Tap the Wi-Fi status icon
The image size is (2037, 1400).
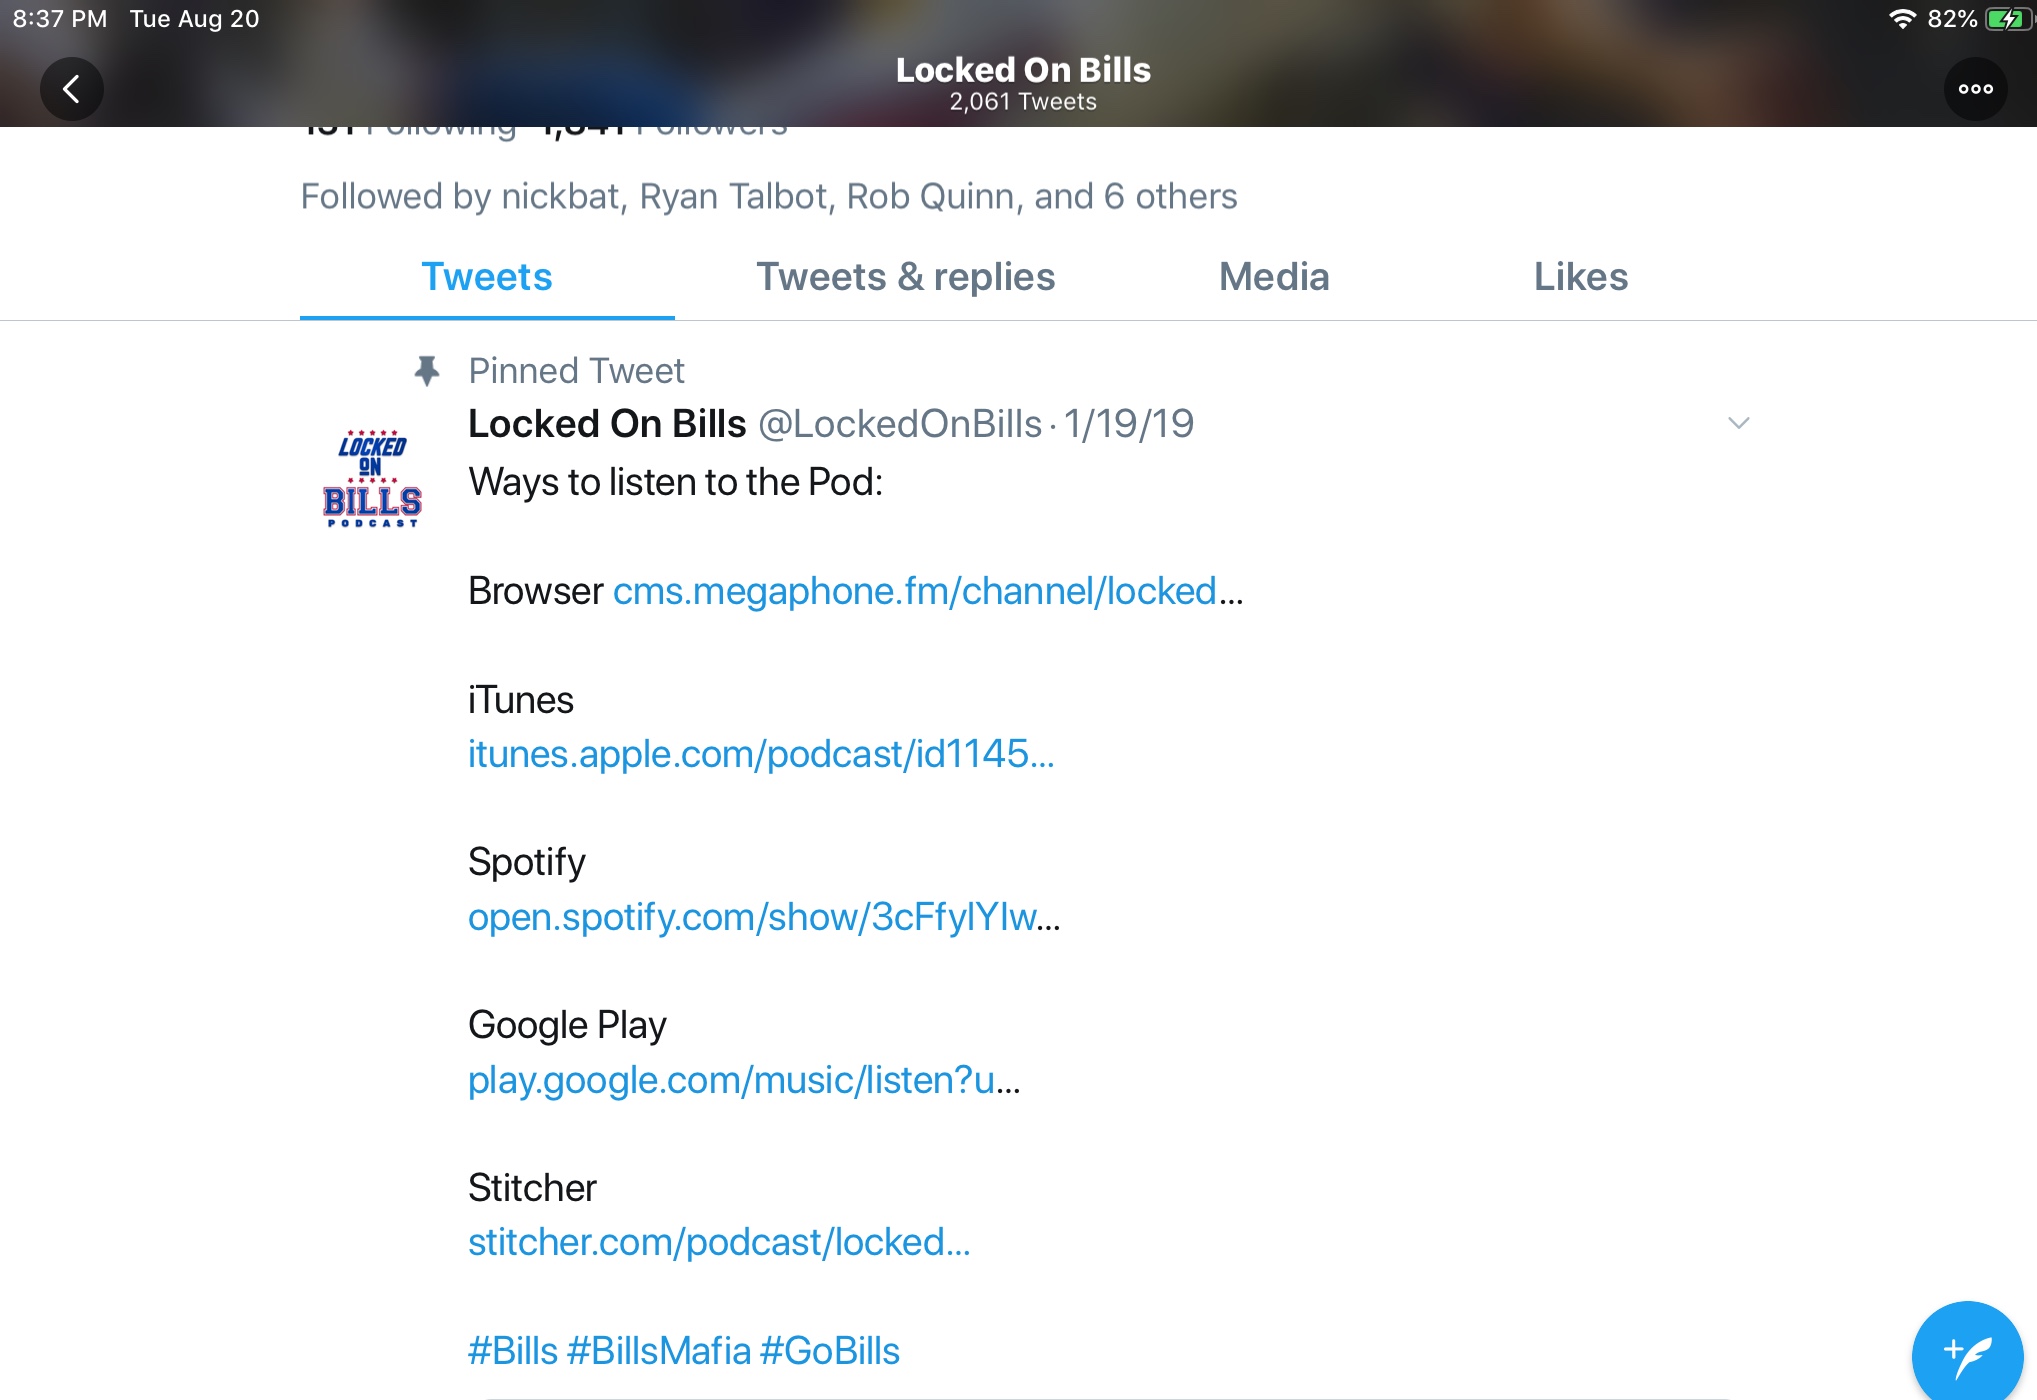tap(1901, 19)
